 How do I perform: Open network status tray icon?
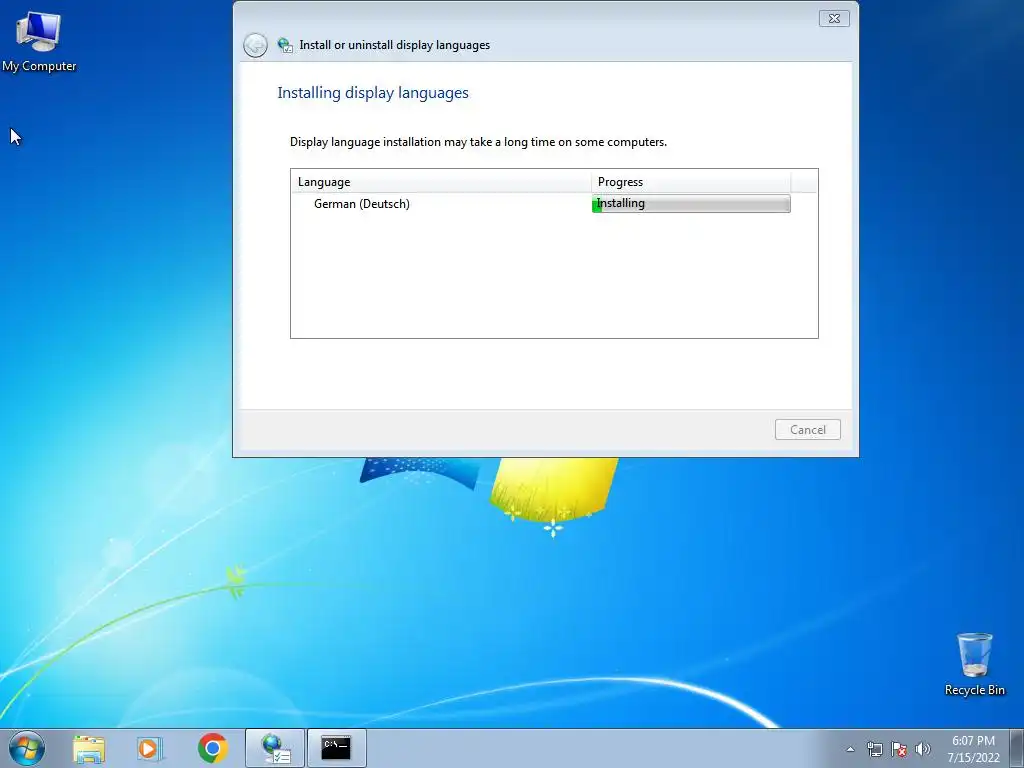874,749
